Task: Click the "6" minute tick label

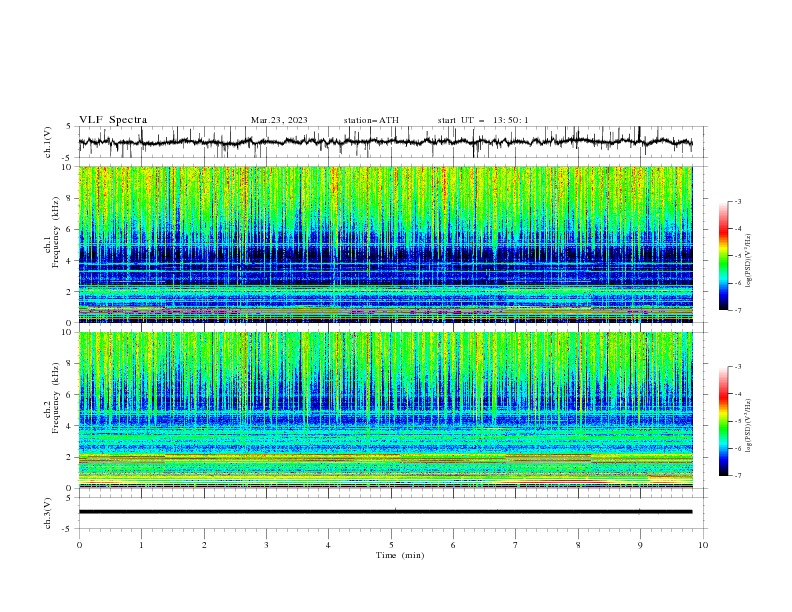Action: [x=453, y=545]
